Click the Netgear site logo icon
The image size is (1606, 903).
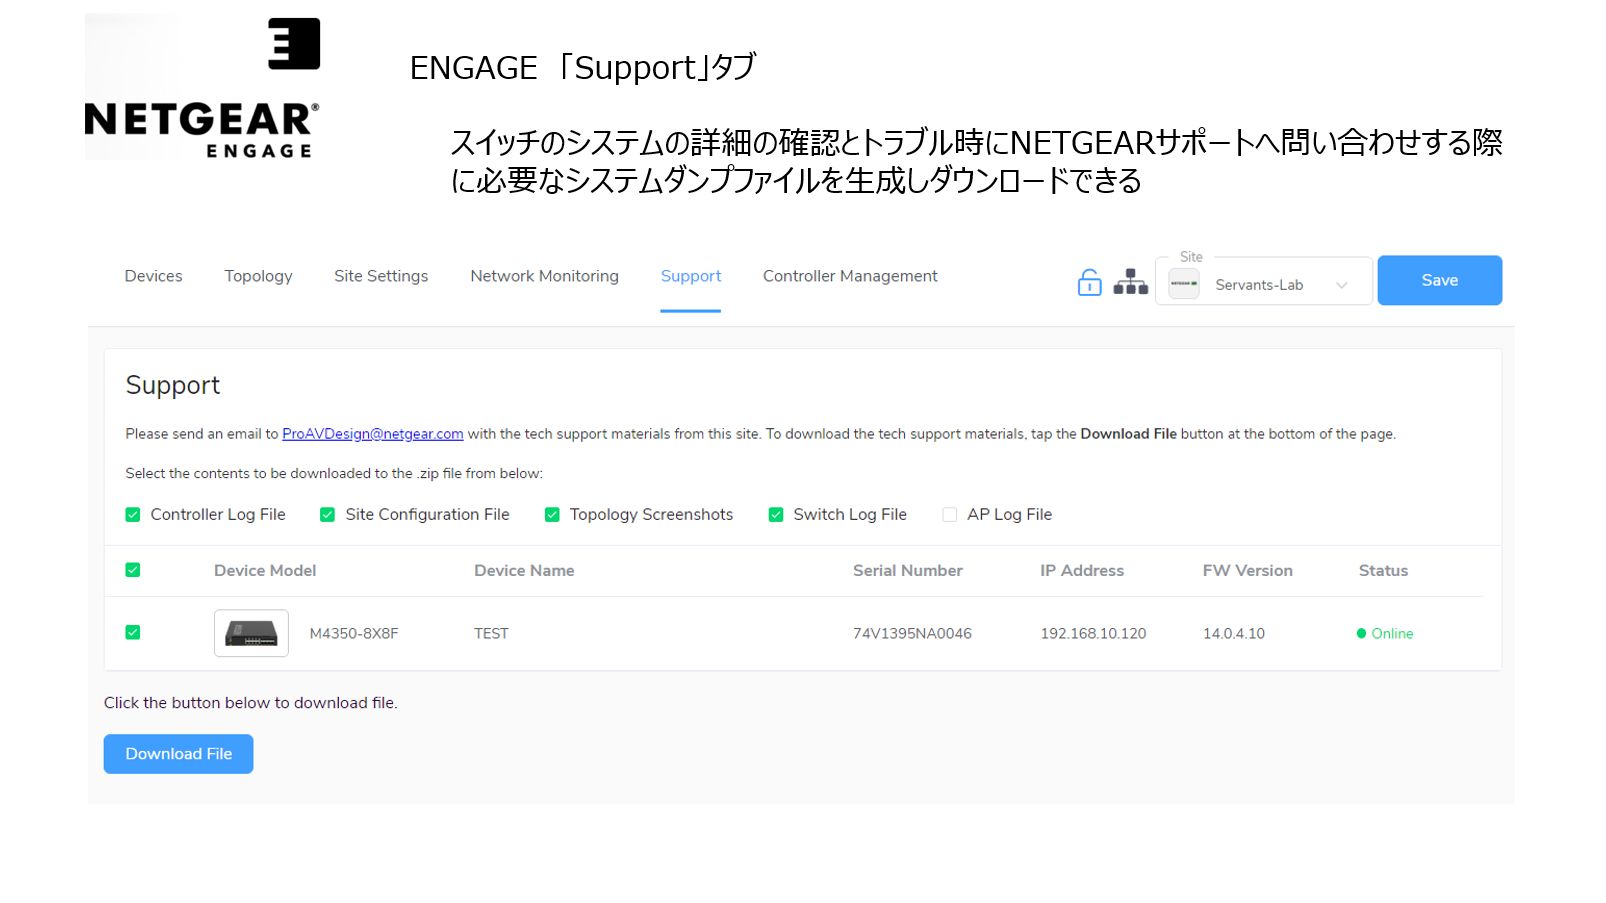pyautogui.click(x=1184, y=284)
